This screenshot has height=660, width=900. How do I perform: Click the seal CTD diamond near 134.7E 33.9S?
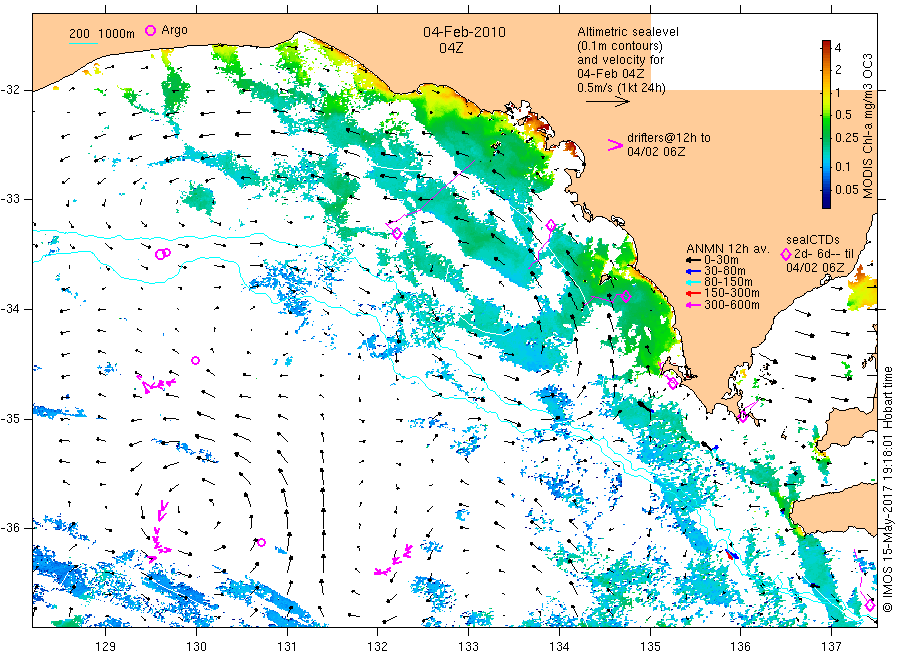coord(626,297)
